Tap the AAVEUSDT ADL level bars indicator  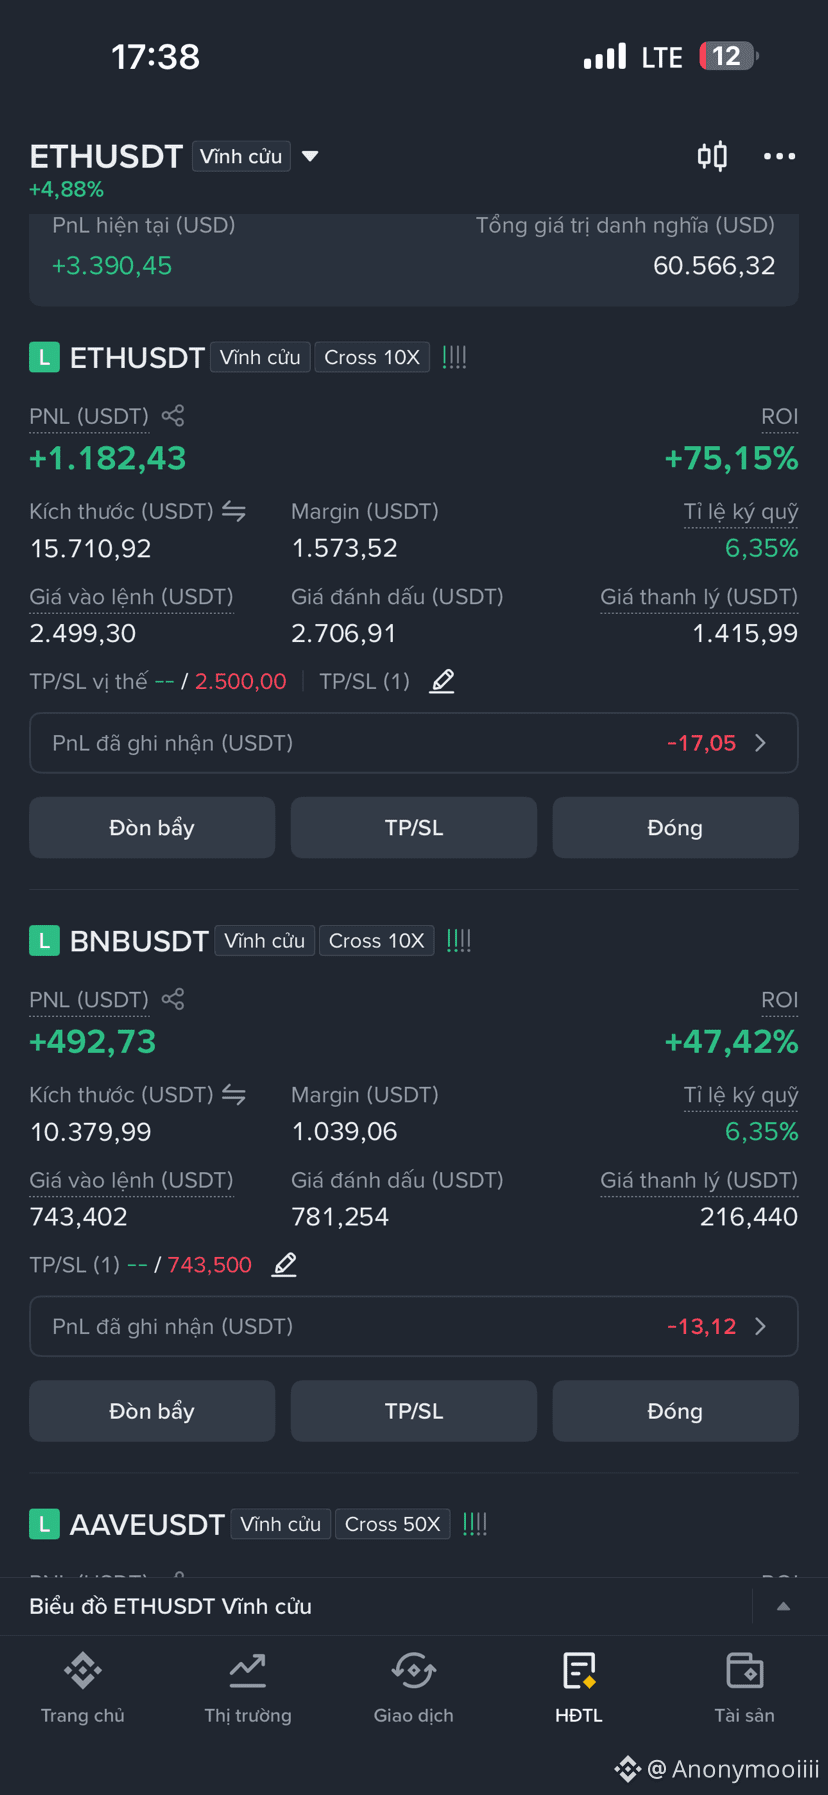click(475, 1524)
